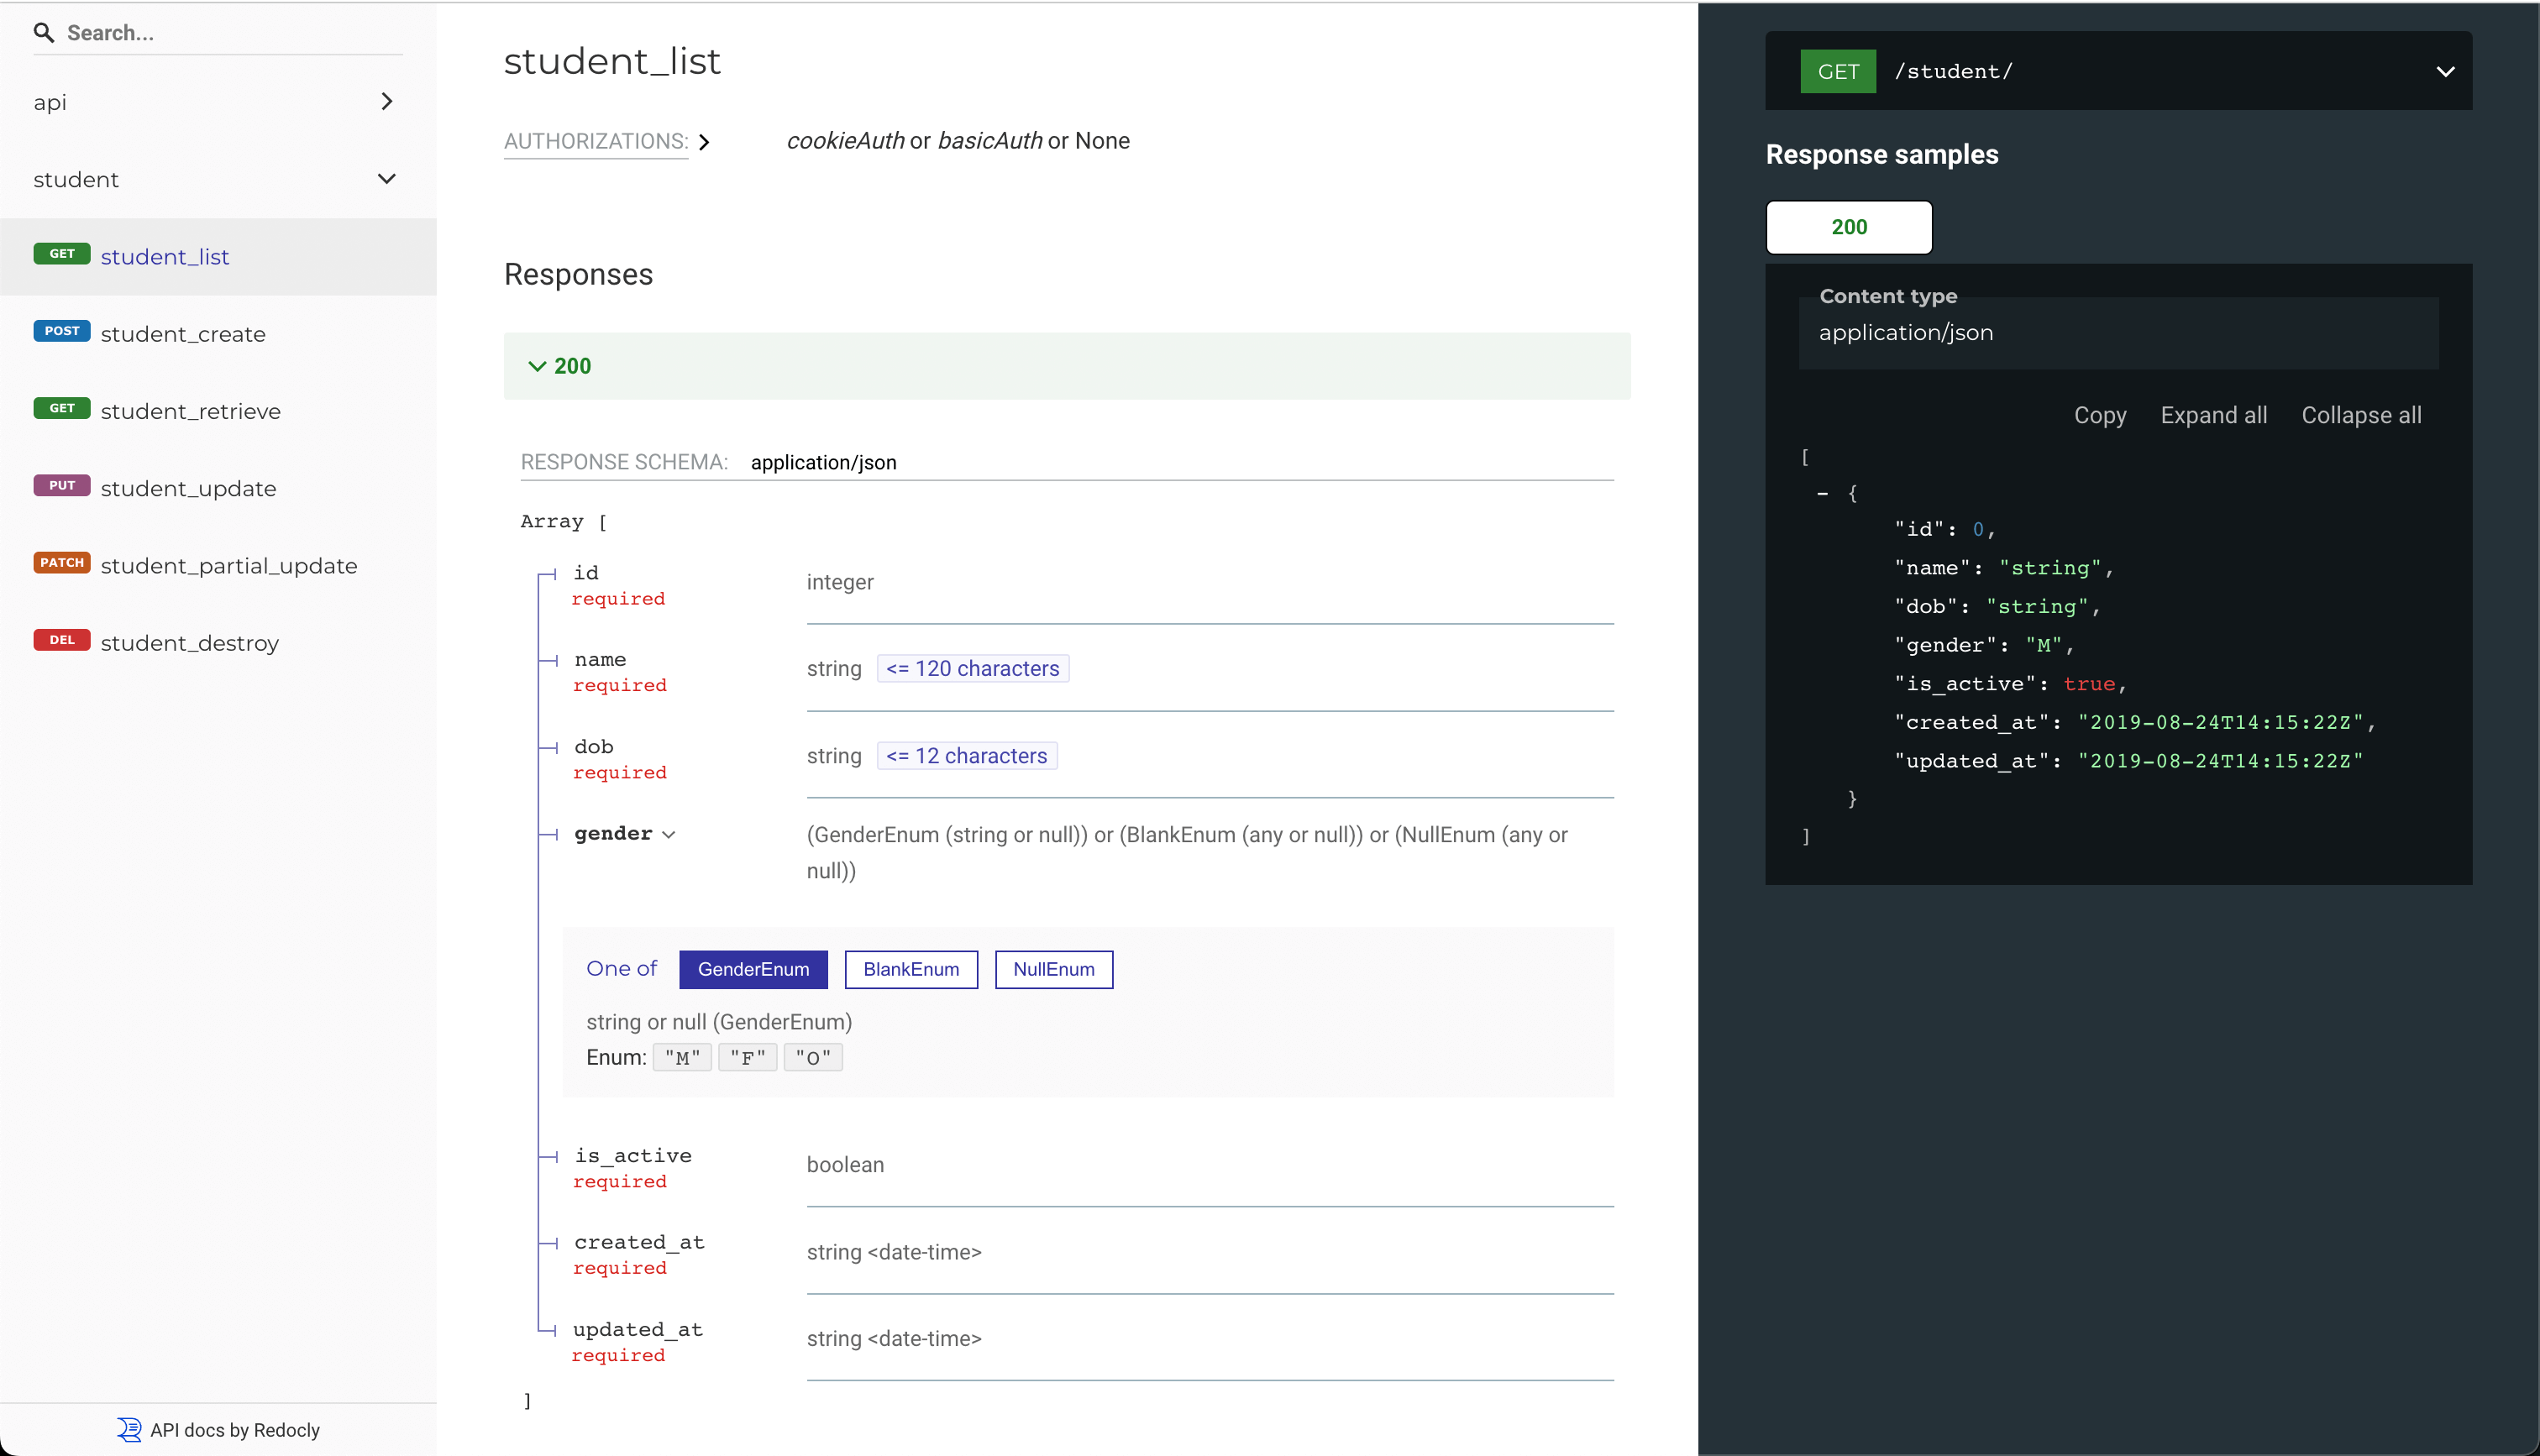Viewport: 2540px width, 1456px height.
Task: Click the "O" enum value
Action: [813, 1058]
